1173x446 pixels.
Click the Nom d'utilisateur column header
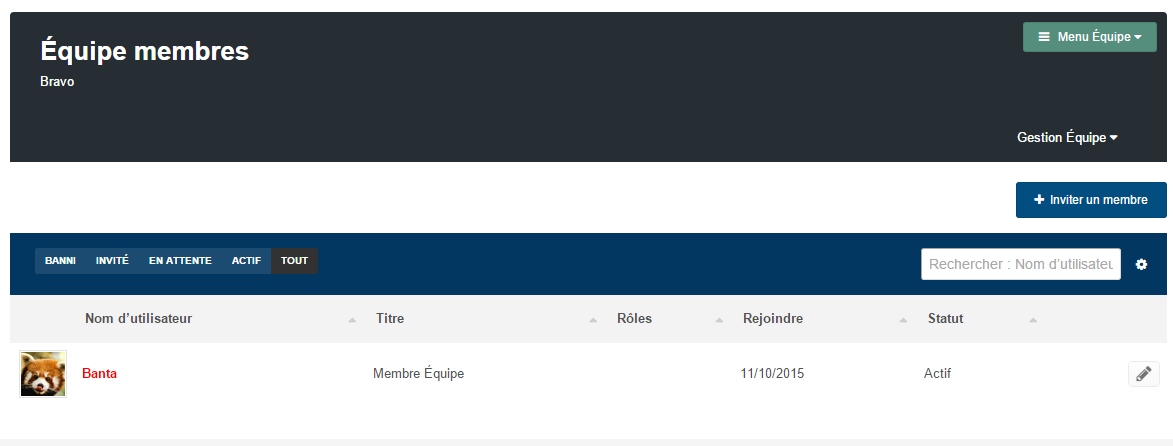click(138, 319)
